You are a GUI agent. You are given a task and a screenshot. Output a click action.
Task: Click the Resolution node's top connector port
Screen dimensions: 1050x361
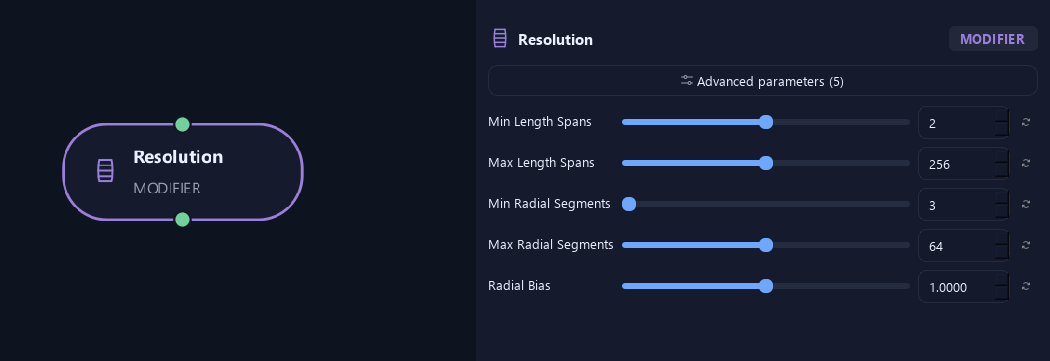[x=182, y=124]
